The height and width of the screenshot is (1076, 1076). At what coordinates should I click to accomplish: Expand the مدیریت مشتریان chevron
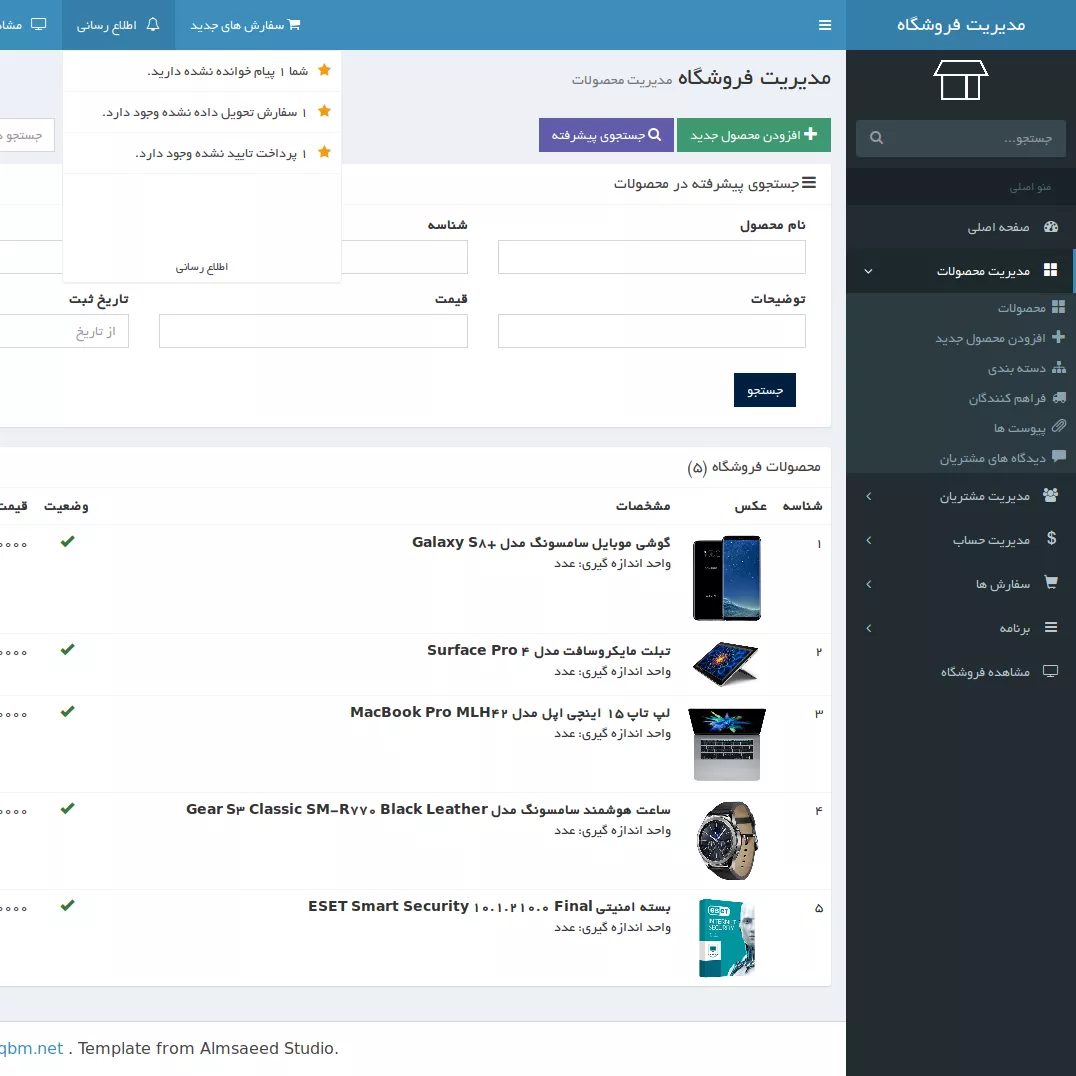coord(869,496)
